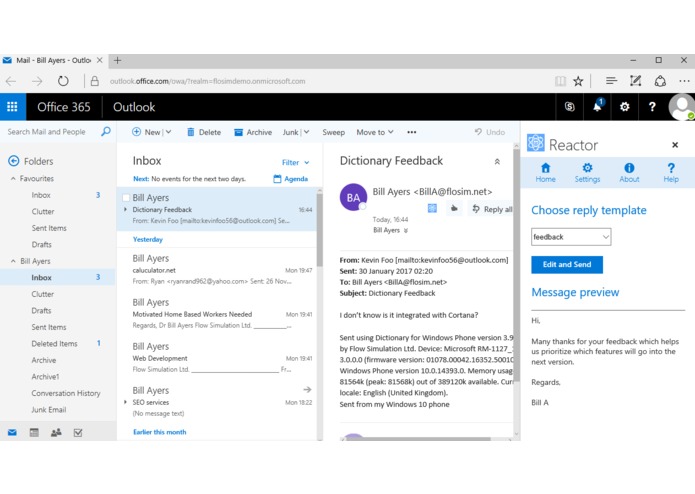
Task: Click Reply all on the message
Action: pos(492,209)
